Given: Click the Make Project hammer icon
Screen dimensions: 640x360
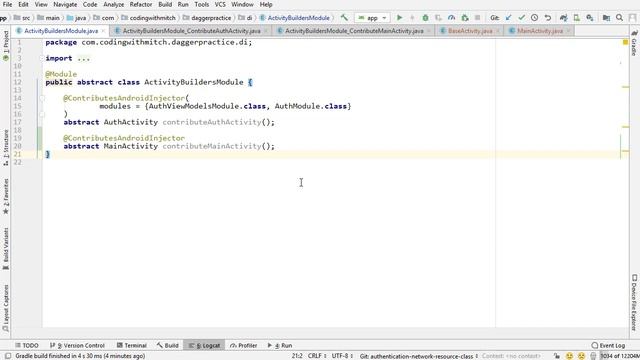Looking at the screenshot, I should click(344, 18).
